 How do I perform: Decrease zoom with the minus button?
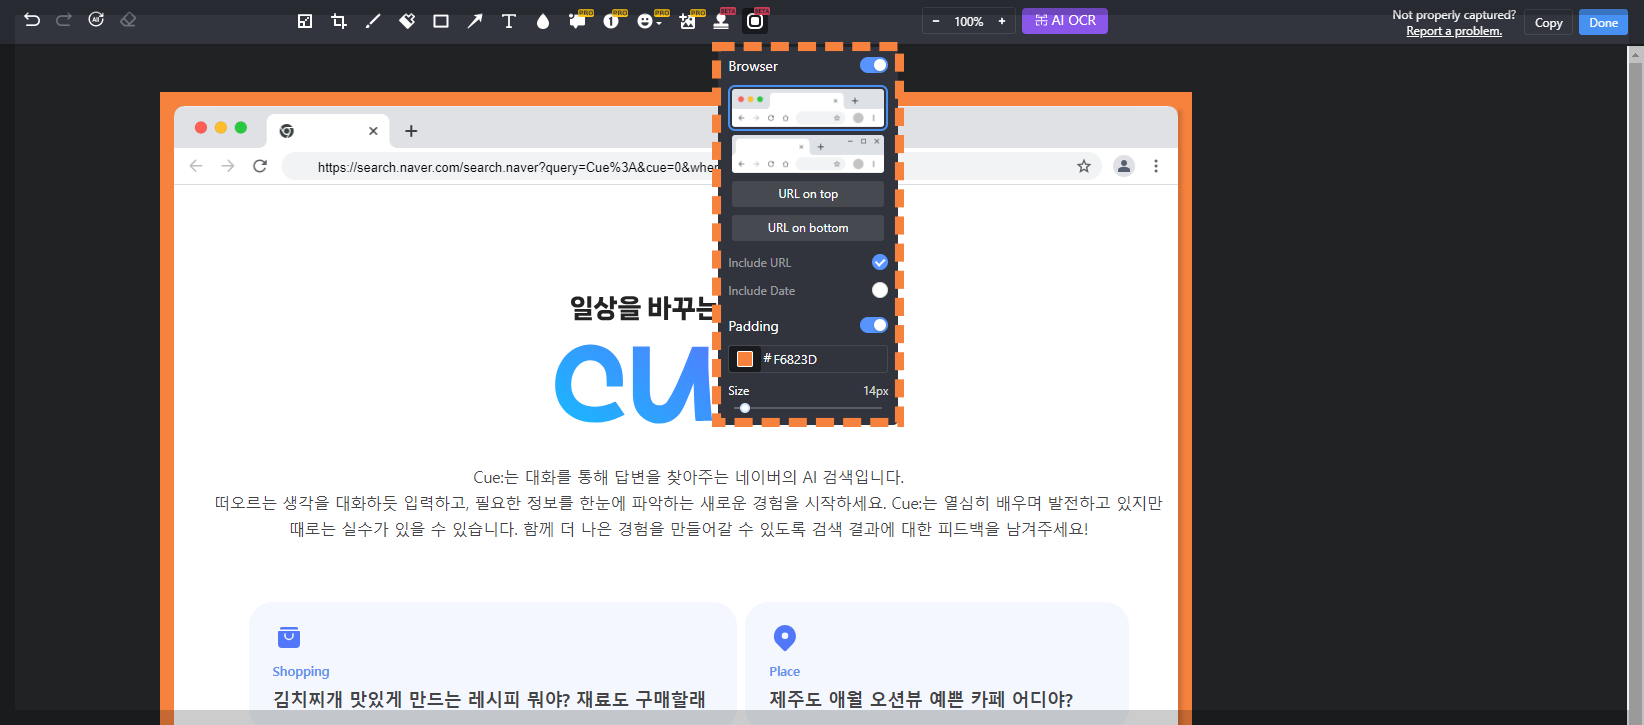936,21
